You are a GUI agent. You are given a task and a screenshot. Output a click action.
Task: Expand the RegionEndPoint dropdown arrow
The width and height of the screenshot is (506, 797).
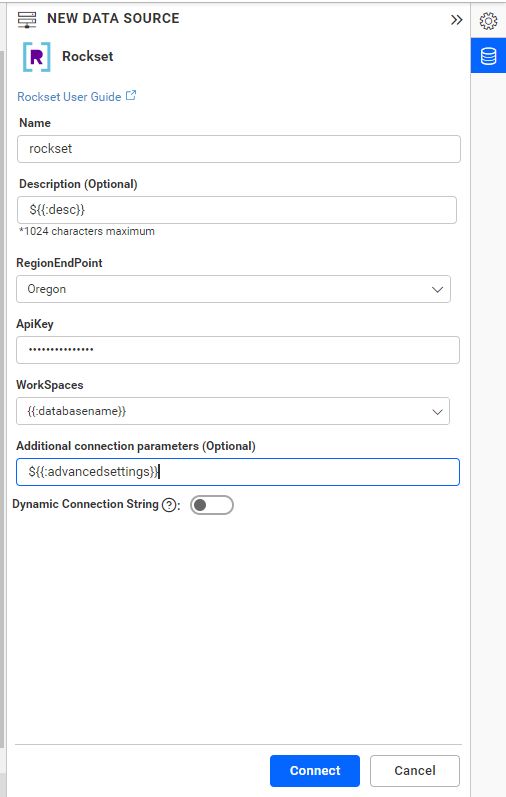click(x=437, y=289)
